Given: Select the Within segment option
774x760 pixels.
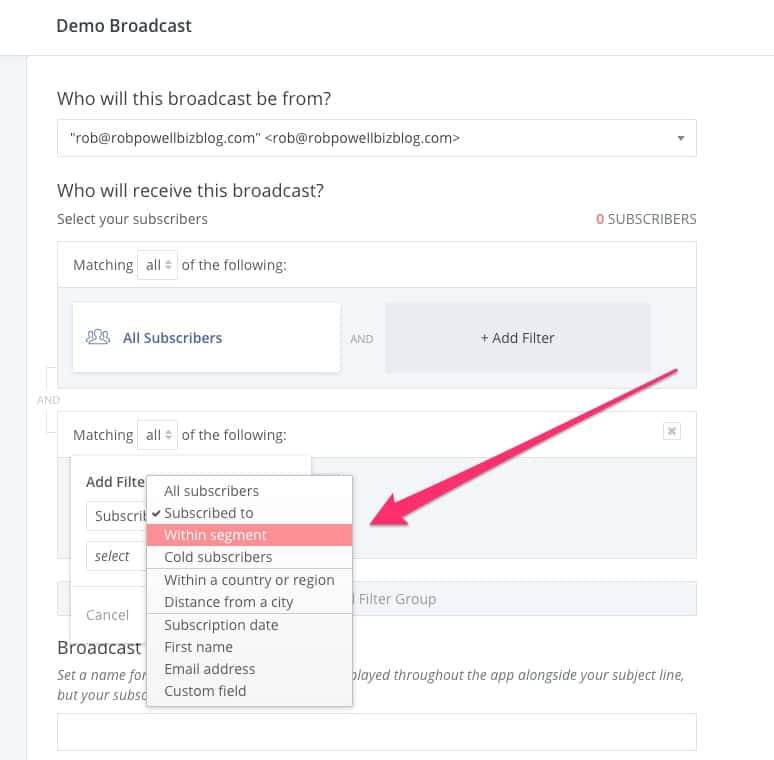Looking at the screenshot, I should 215,535.
